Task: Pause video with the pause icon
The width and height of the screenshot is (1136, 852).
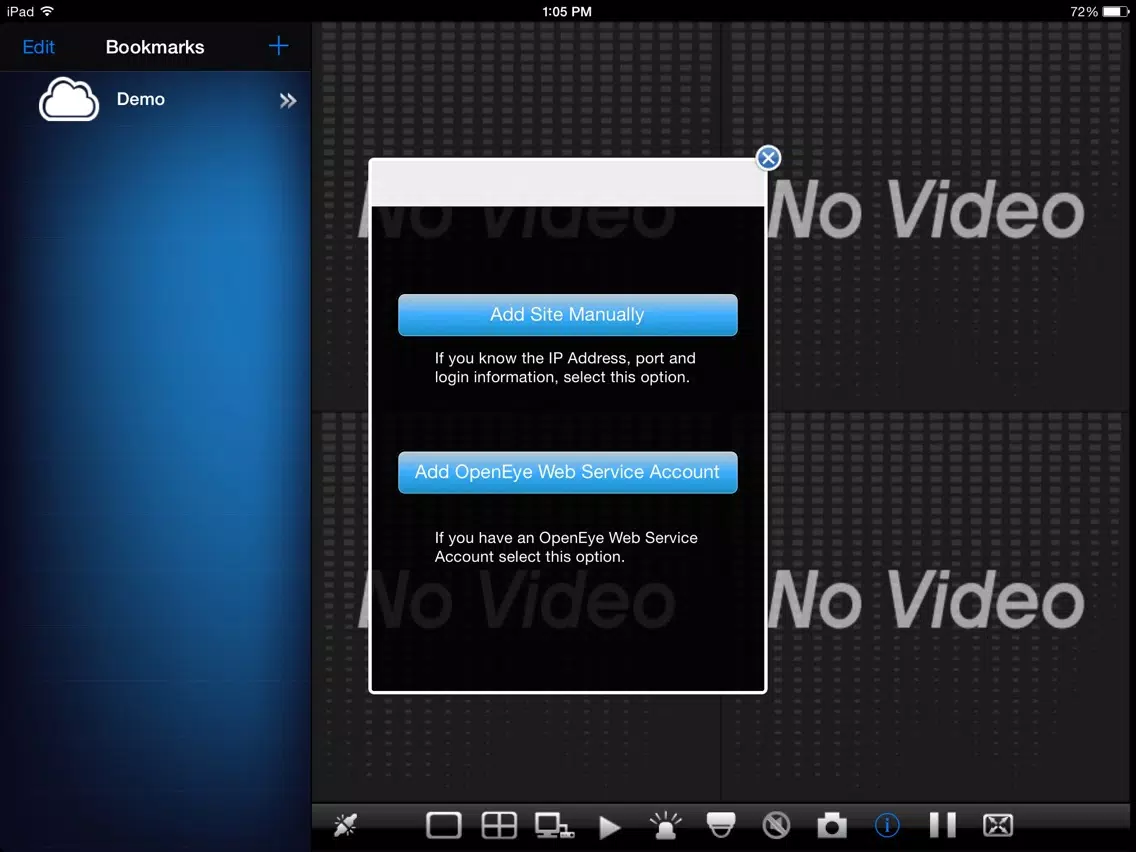Action: (x=943, y=824)
